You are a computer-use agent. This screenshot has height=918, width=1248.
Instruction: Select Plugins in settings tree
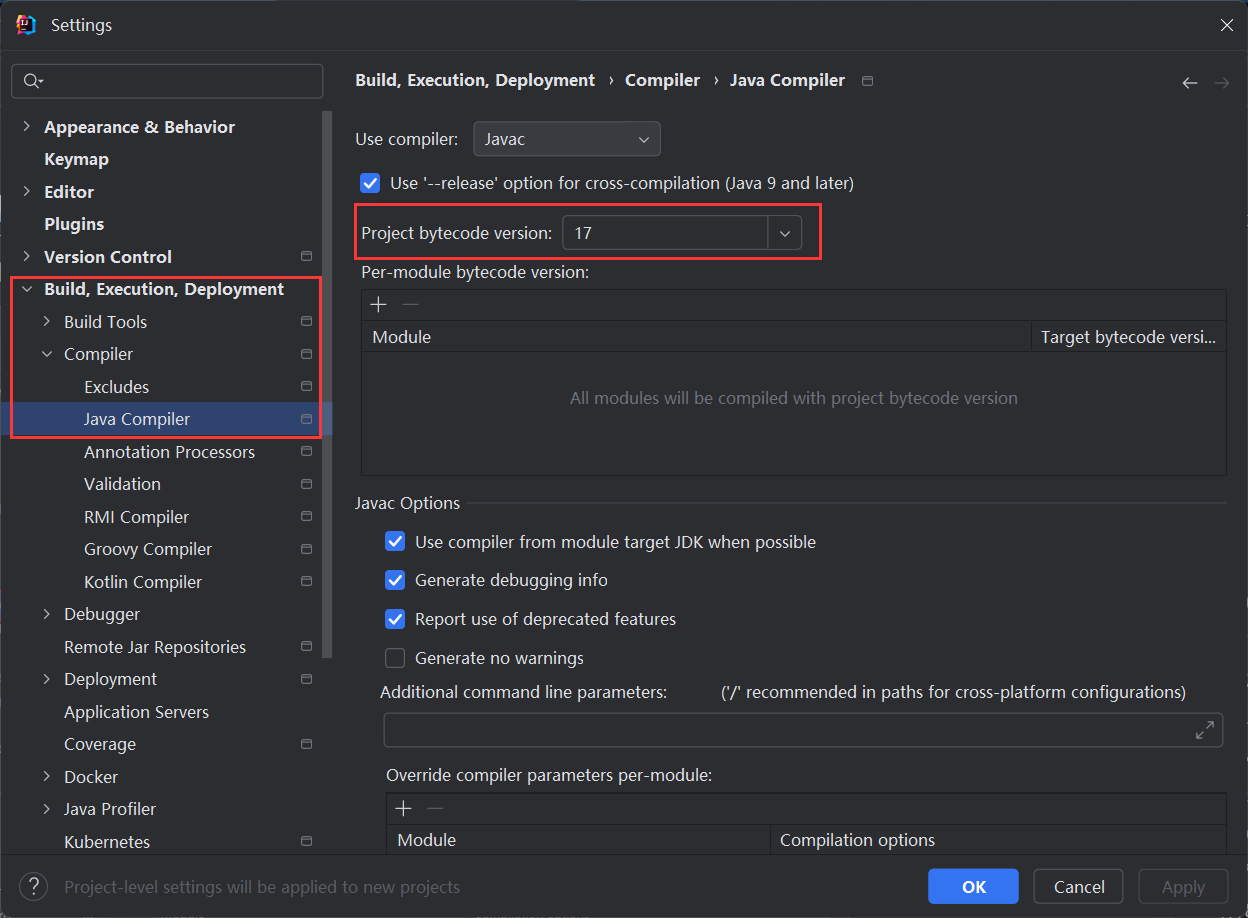click(x=74, y=224)
